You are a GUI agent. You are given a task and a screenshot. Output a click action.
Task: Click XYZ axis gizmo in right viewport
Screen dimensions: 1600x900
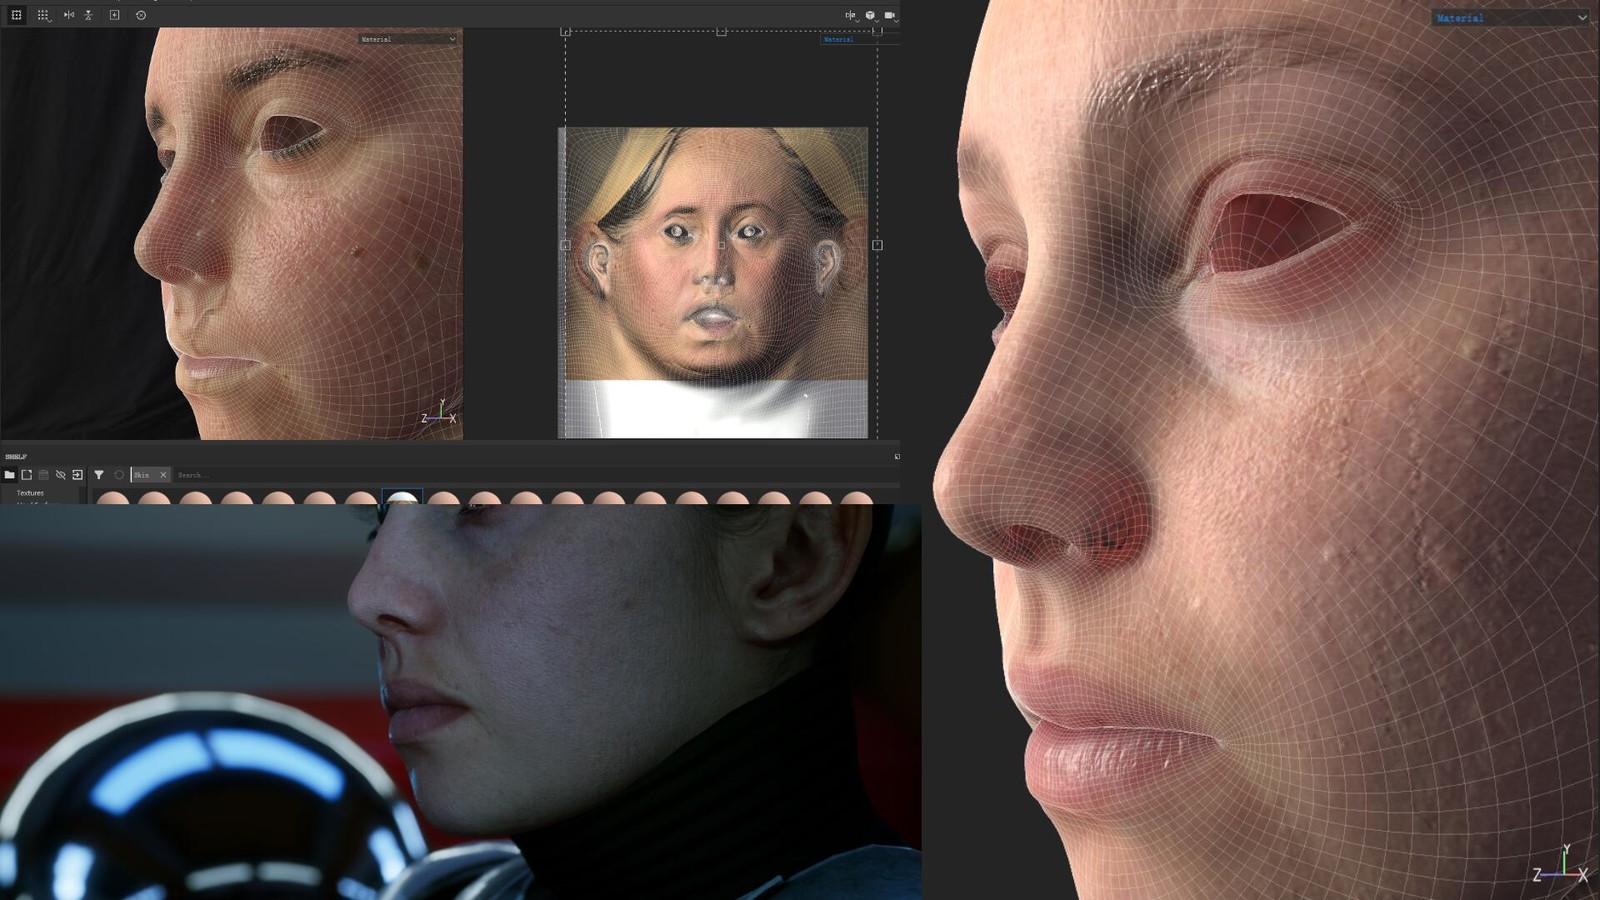click(x=1562, y=864)
